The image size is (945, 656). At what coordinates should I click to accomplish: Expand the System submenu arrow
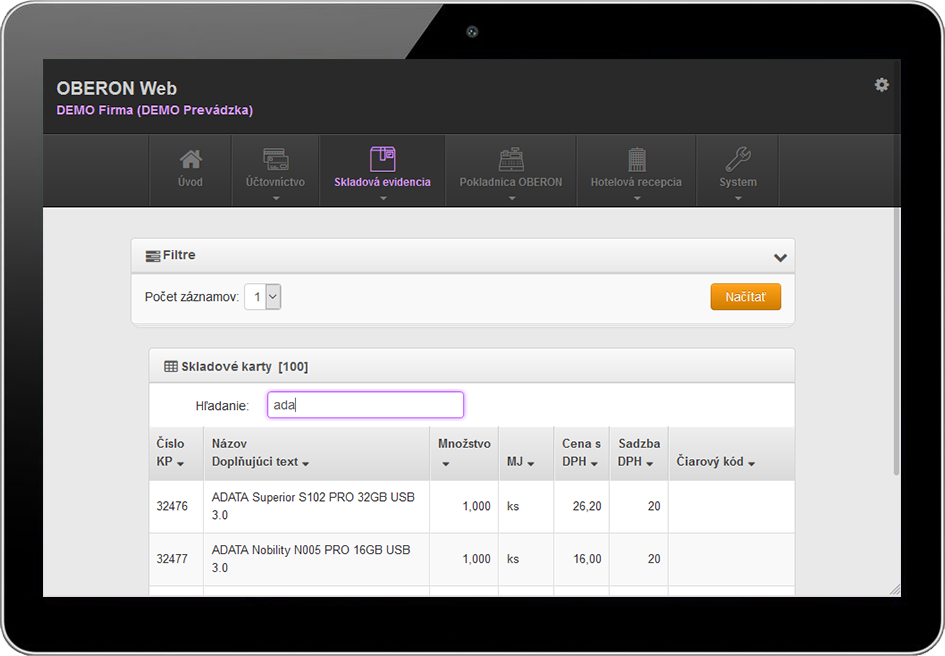(x=738, y=198)
